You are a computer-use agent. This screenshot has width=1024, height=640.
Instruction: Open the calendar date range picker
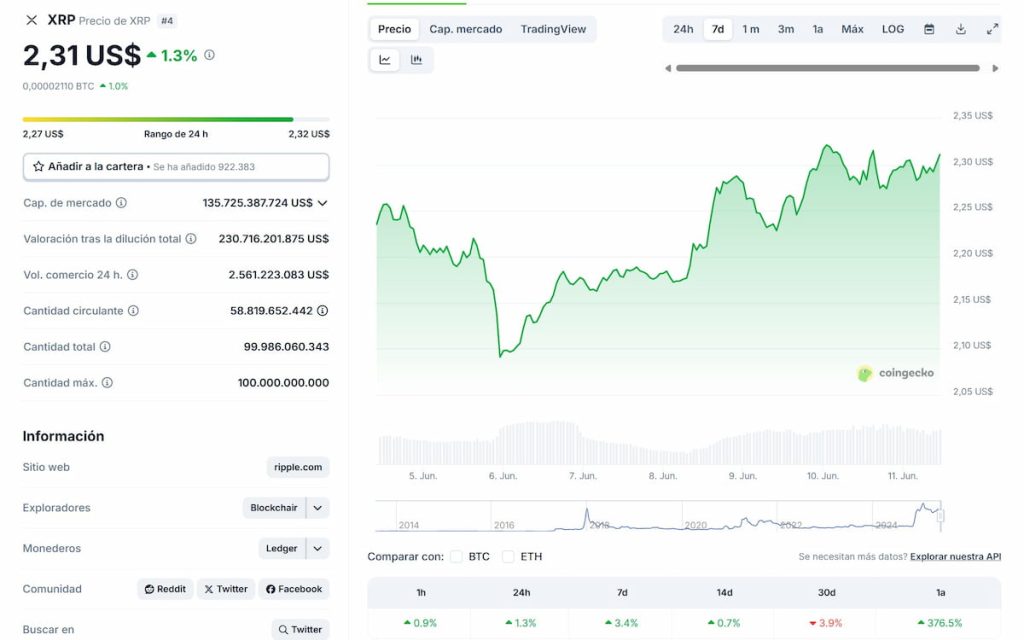pyautogui.click(x=929, y=29)
